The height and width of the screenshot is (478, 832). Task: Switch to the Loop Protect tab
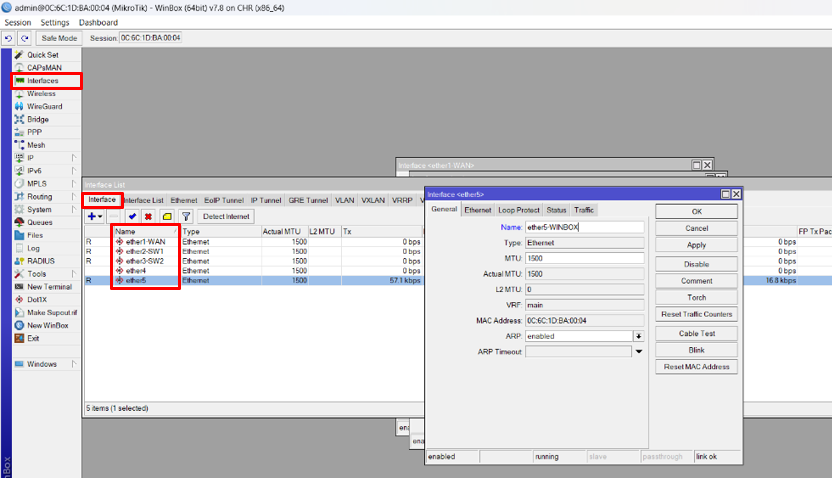pos(518,210)
